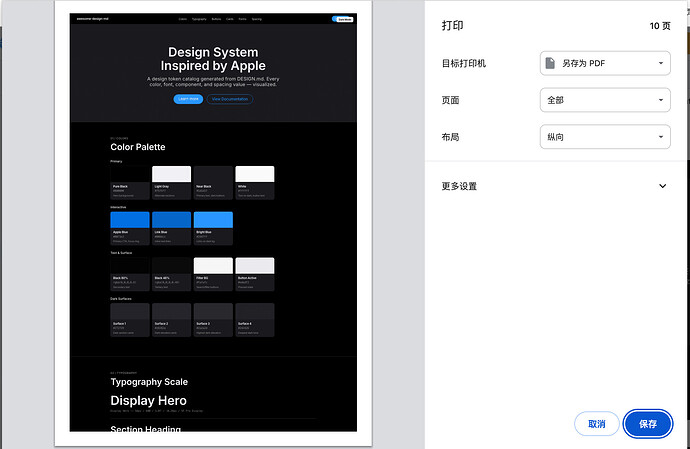Open the 页面 dropdown showing 全部
The width and height of the screenshot is (690, 449).
(605, 100)
